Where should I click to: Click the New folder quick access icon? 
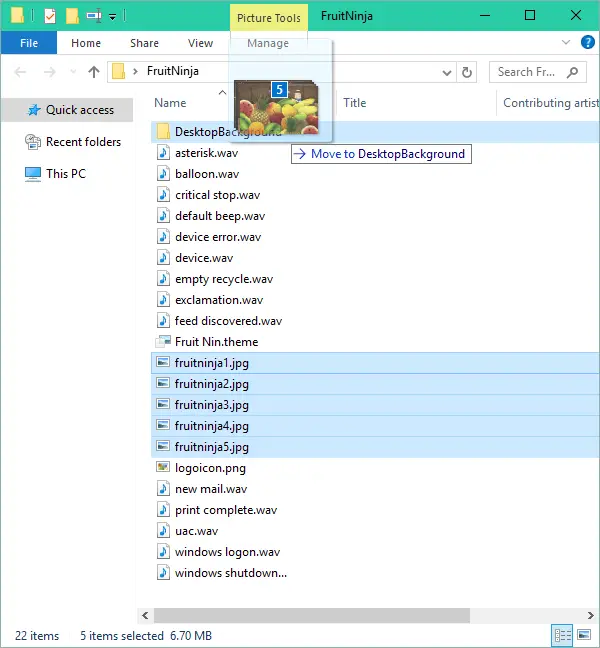click(72, 16)
